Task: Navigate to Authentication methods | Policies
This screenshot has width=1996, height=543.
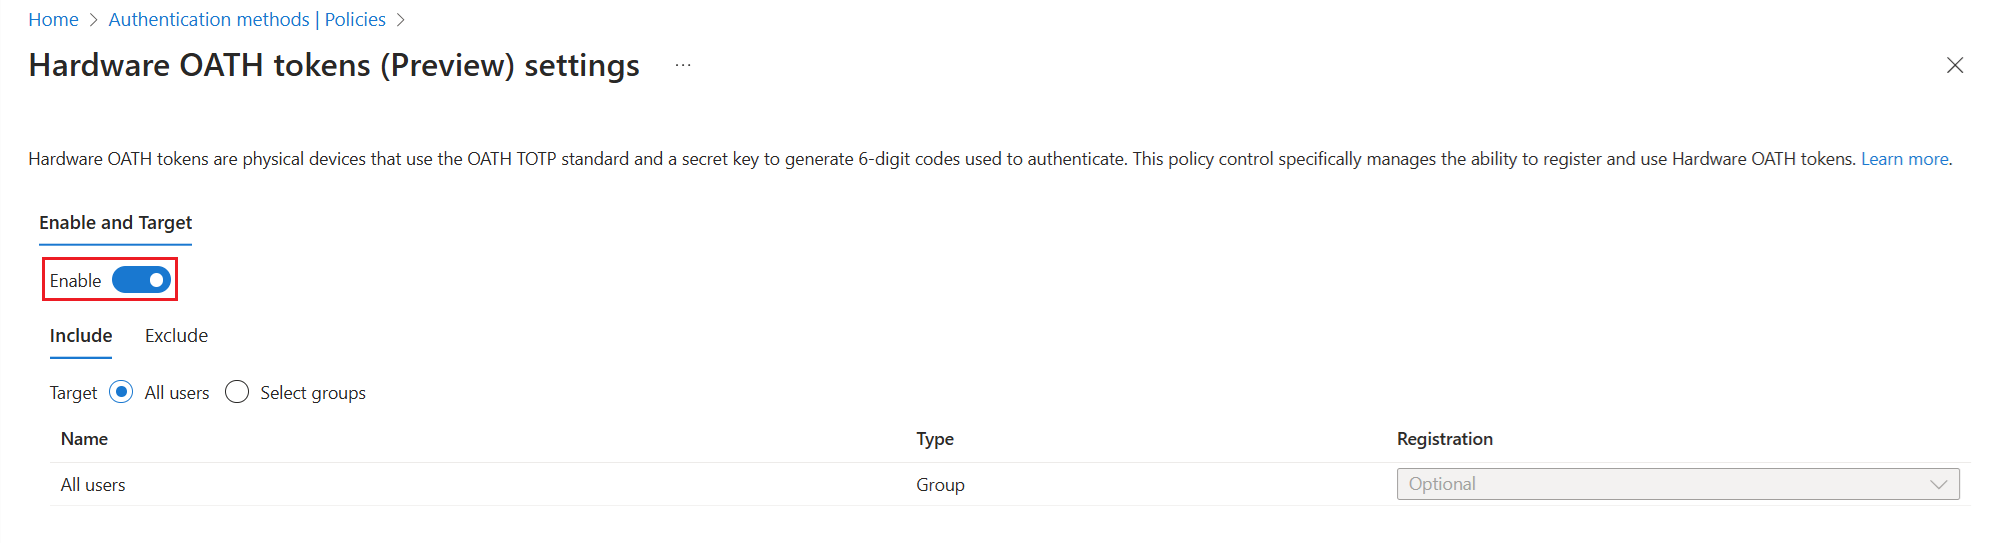Action: (247, 20)
